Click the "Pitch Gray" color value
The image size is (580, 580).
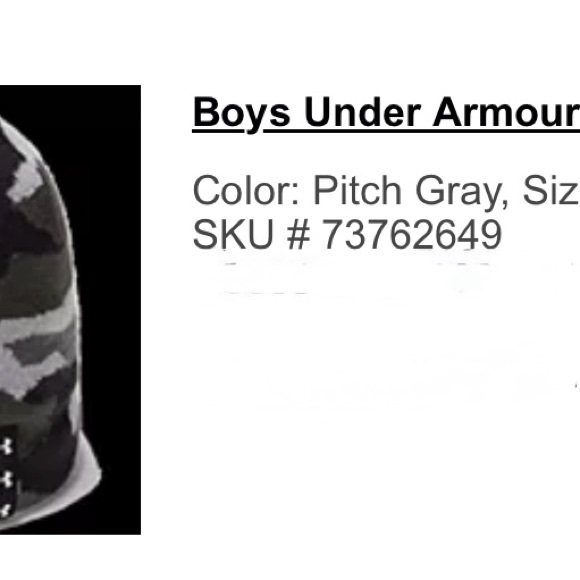tap(411, 192)
